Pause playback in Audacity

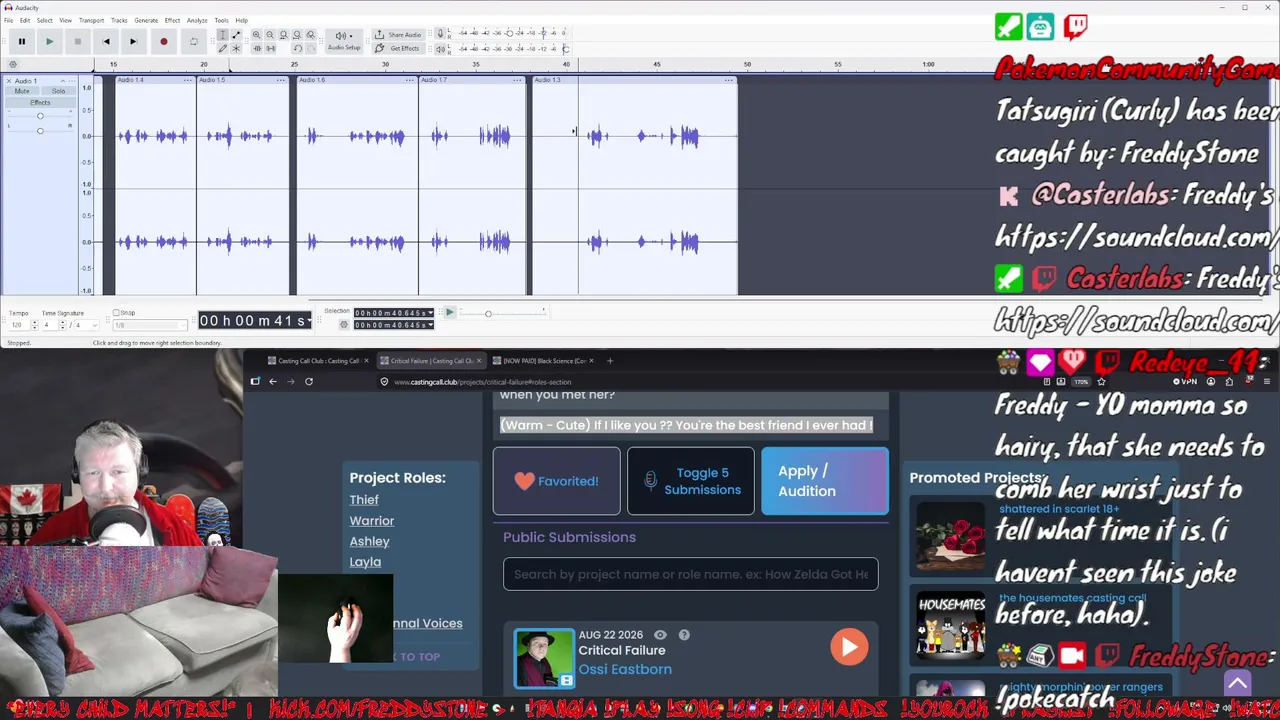click(21, 41)
